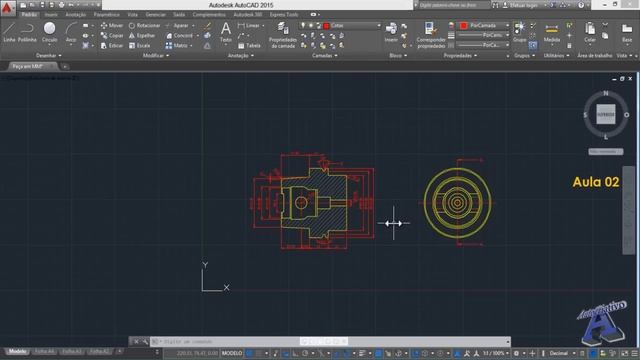The width and height of the screenshot is (640, 360).
Task: Click the Inserir block tool
Action: 391,32
